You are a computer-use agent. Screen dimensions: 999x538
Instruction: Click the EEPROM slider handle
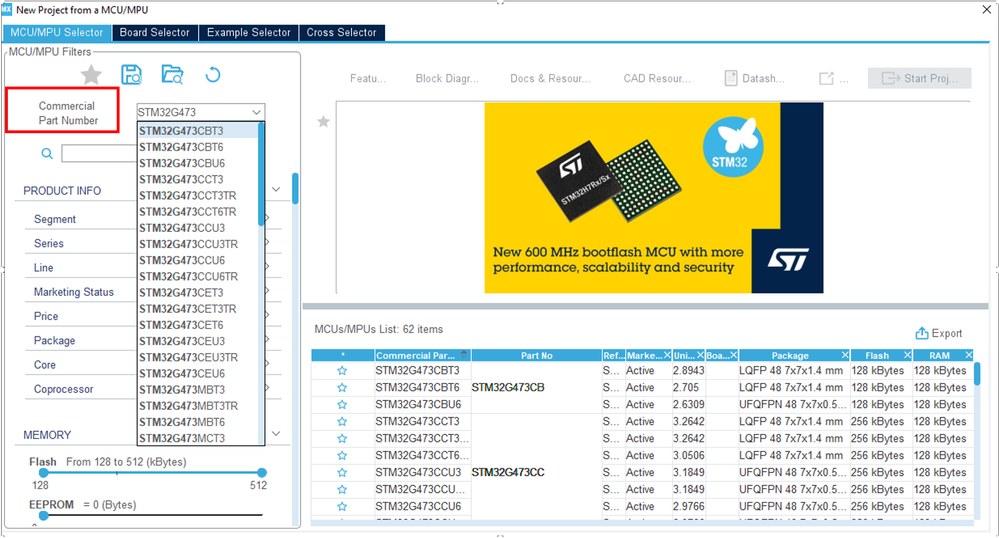pyautogui.click(x=43, y=515)
